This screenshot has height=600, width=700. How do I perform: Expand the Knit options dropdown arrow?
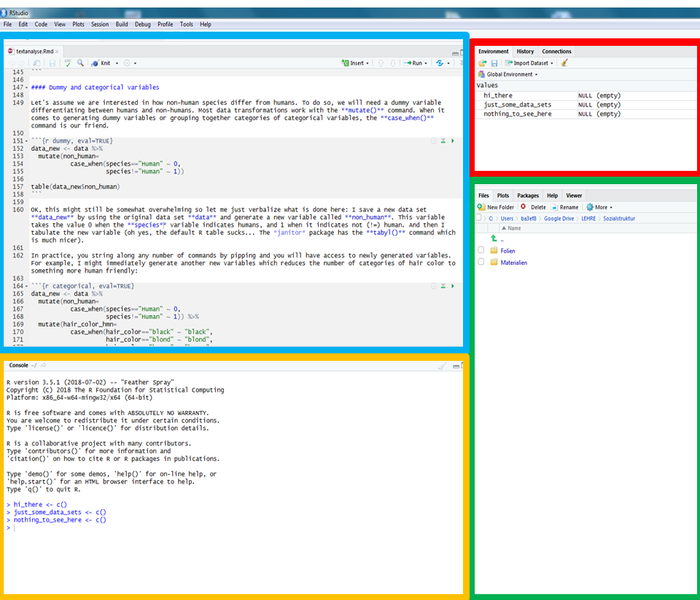pyautogui.click(x=117, y=63)
